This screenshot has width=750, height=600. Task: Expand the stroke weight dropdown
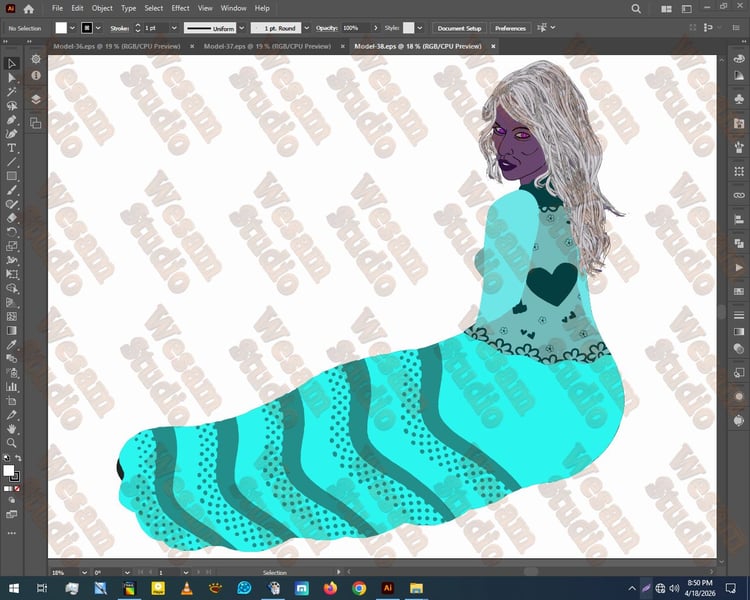coord(174,28)
